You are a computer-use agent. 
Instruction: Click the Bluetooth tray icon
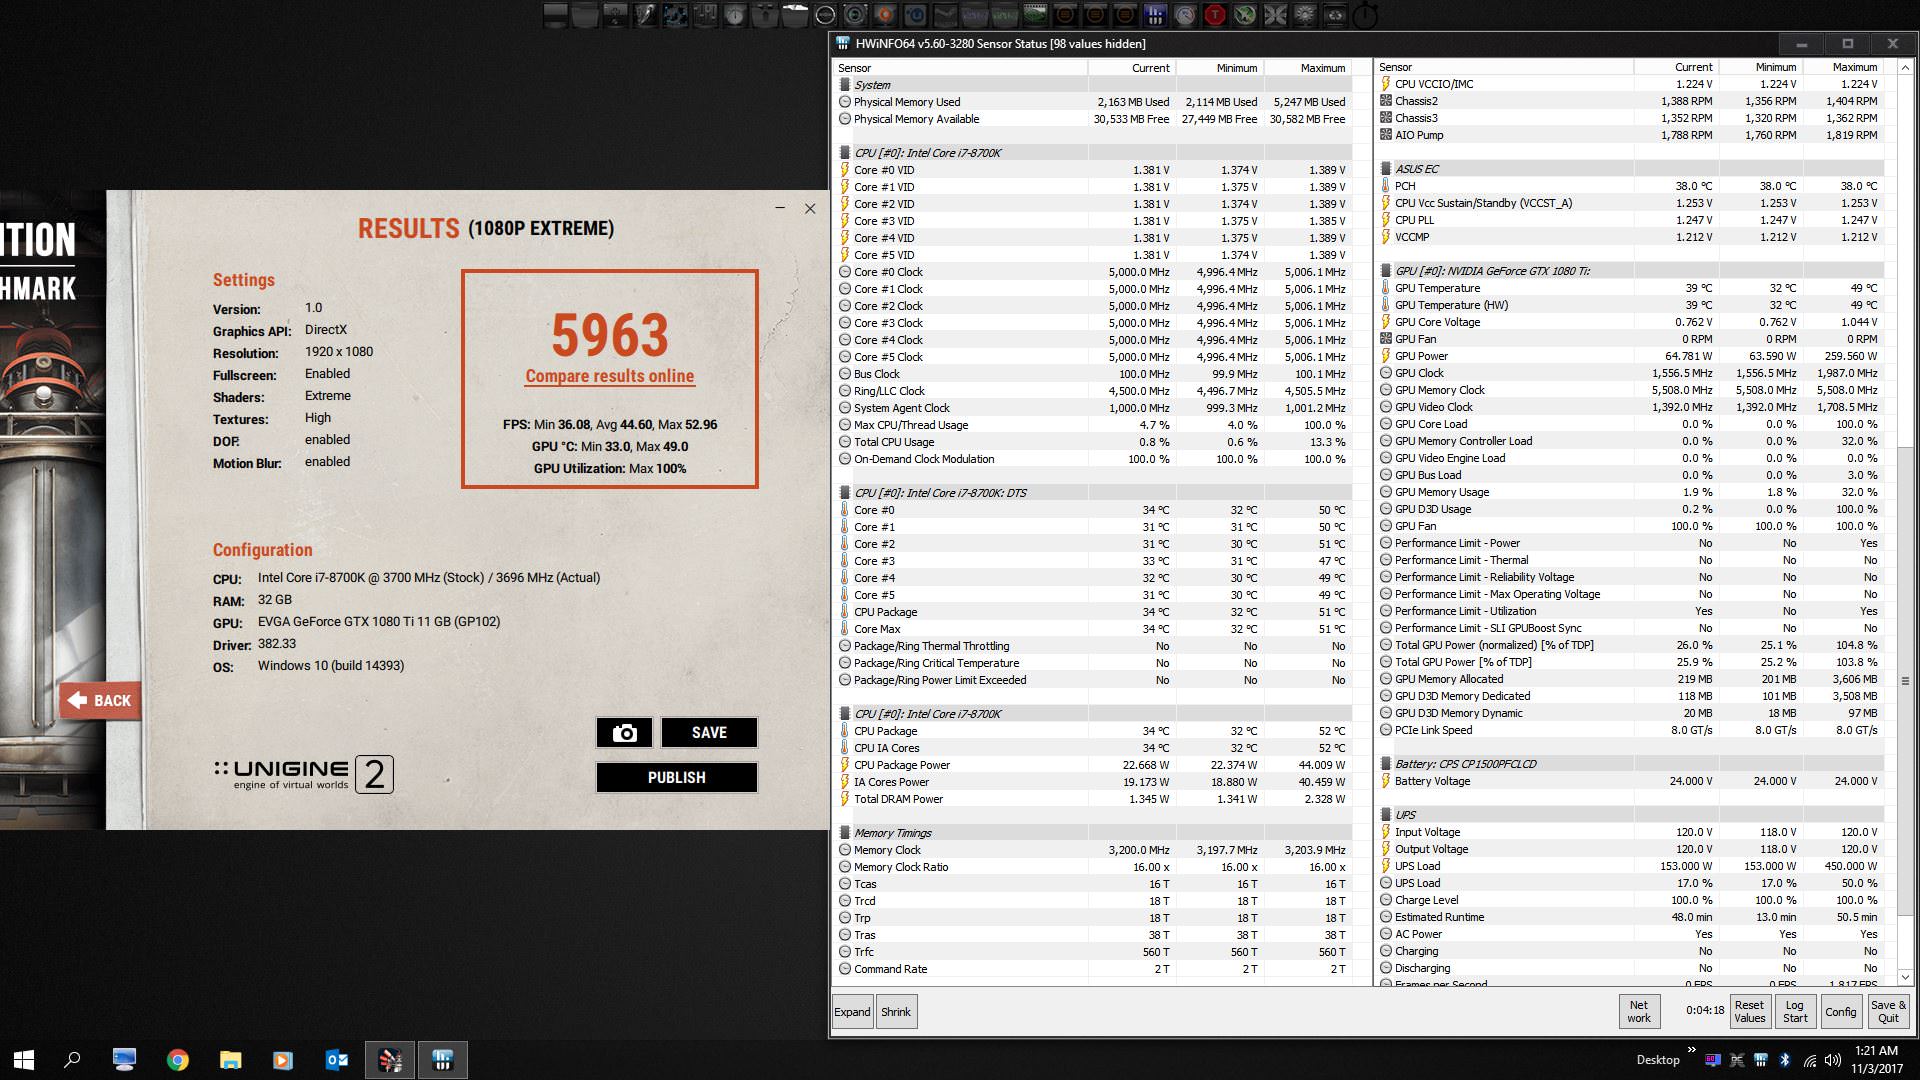pyautogui.click(x=1785, y=1060)
